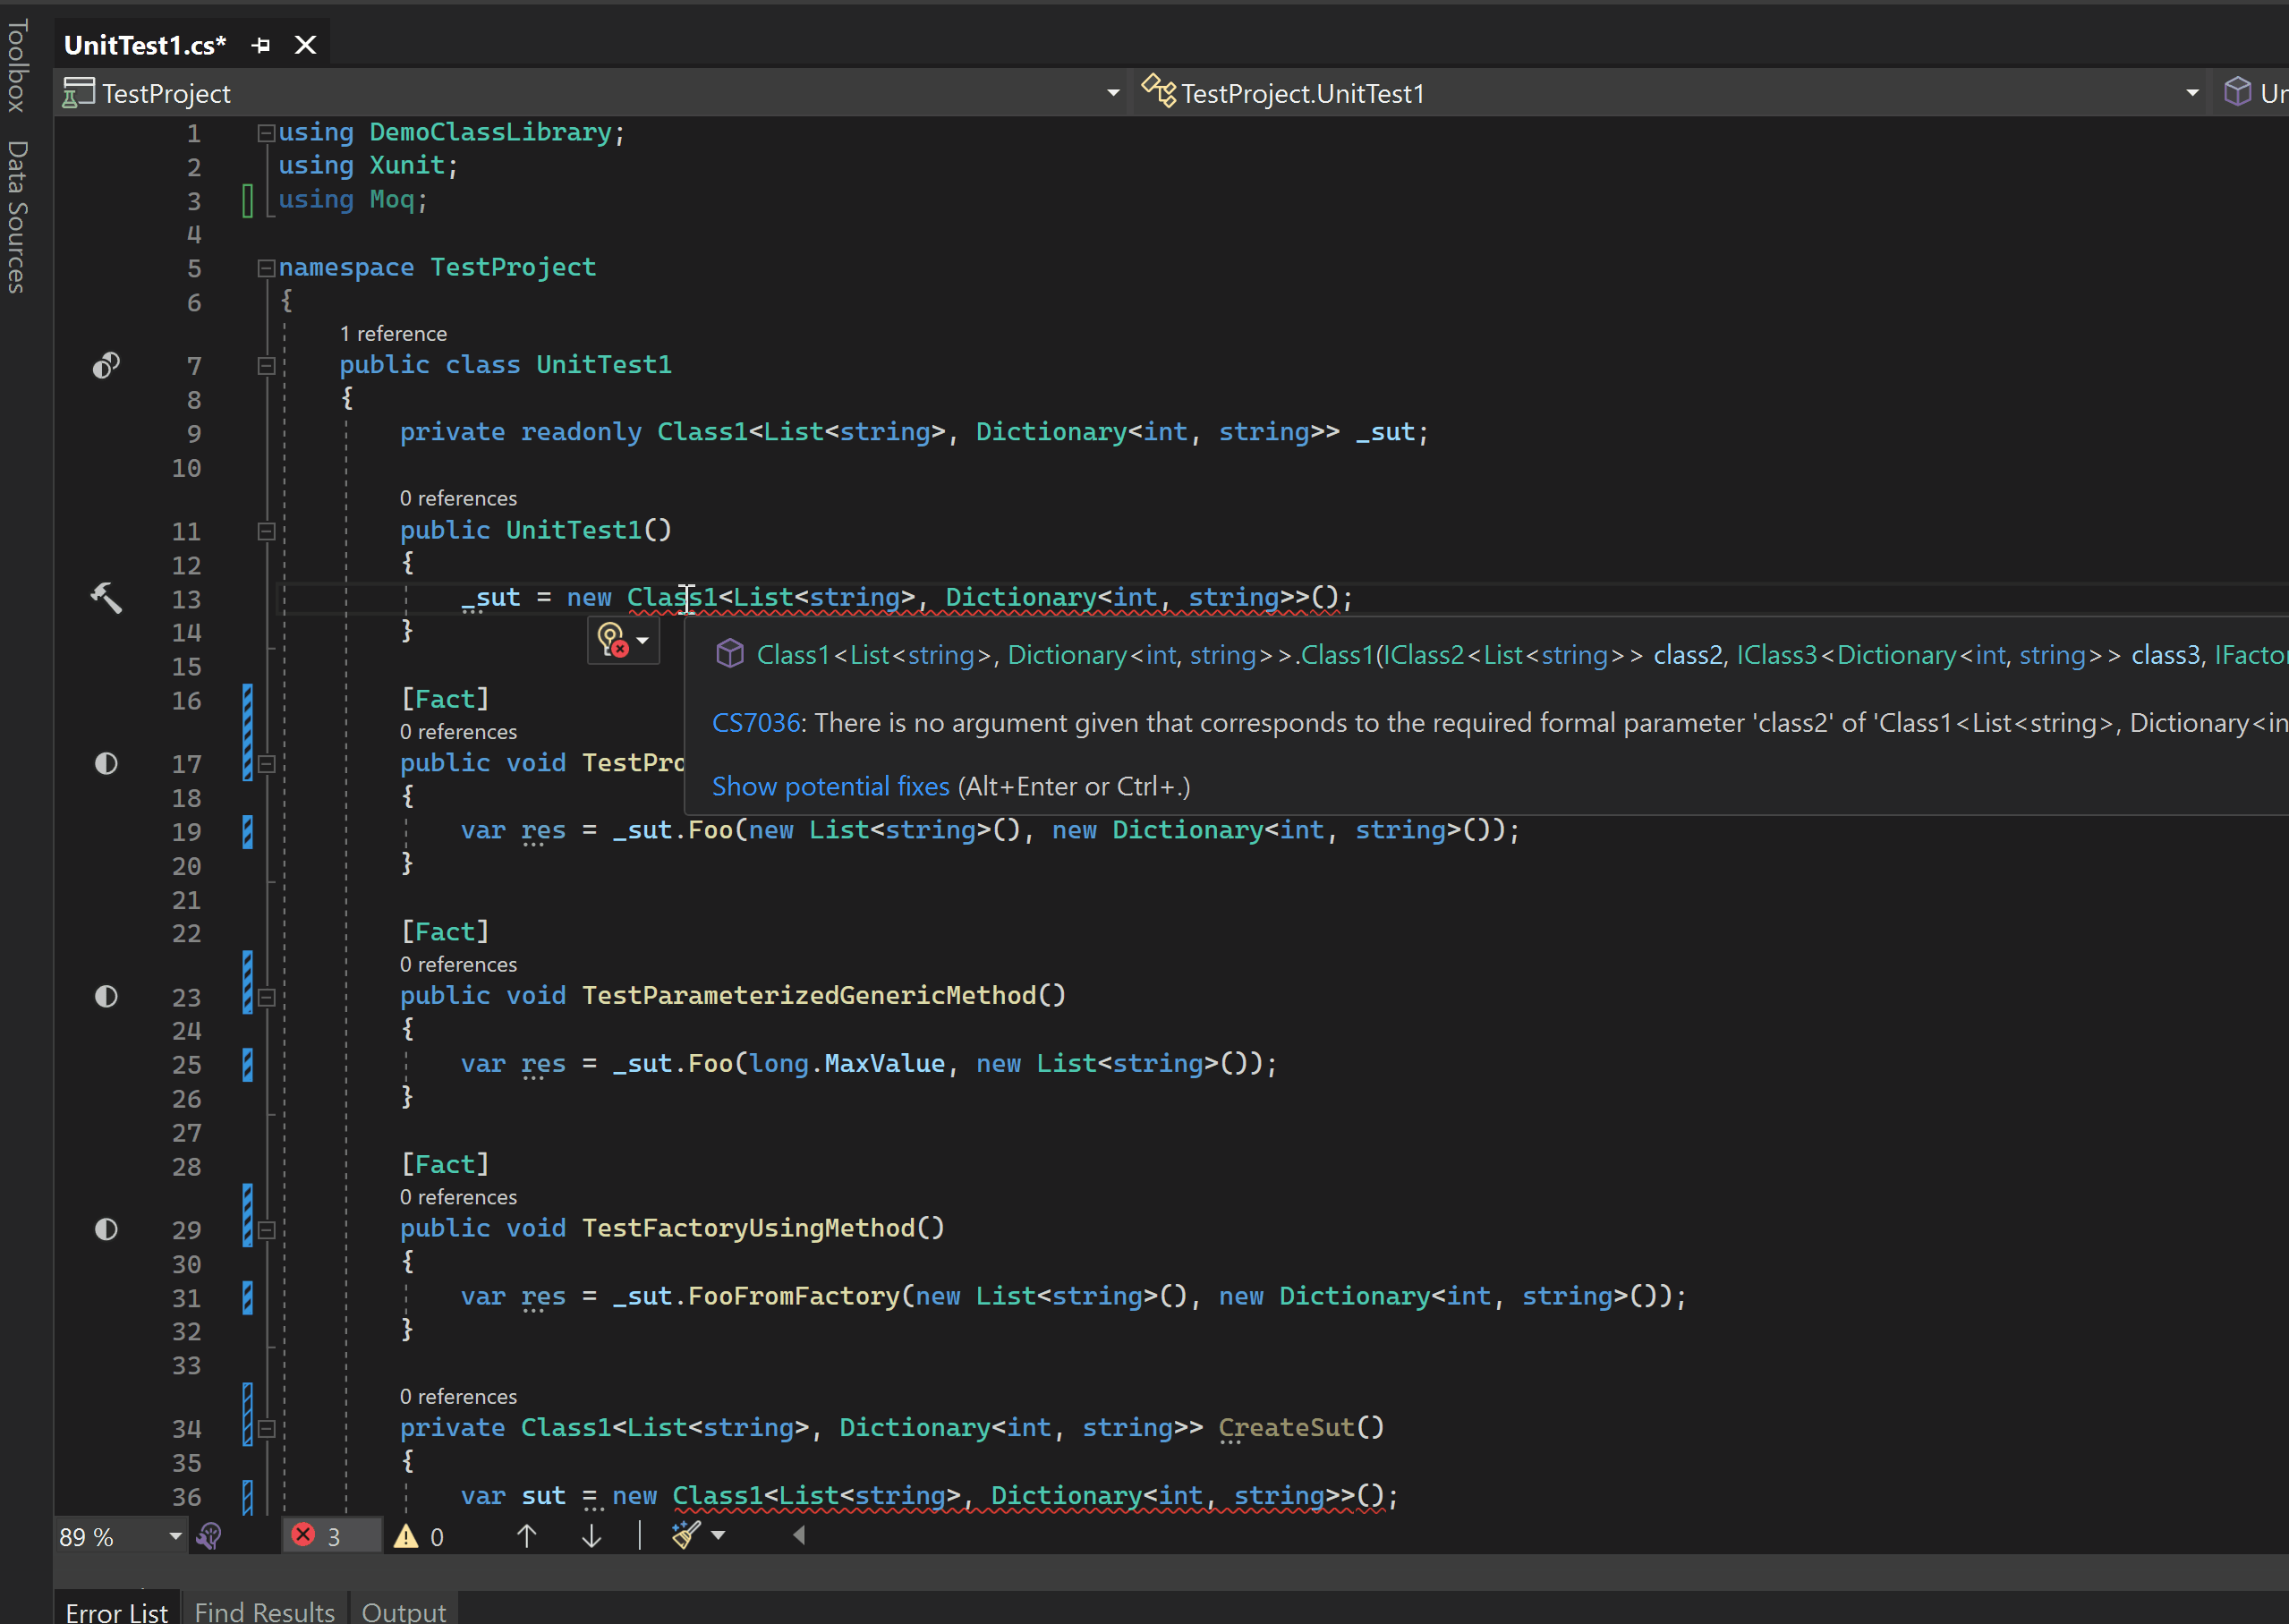
Task: Collapse the TestFactoryUsingMethod method outline
Action: point(266,1230)
